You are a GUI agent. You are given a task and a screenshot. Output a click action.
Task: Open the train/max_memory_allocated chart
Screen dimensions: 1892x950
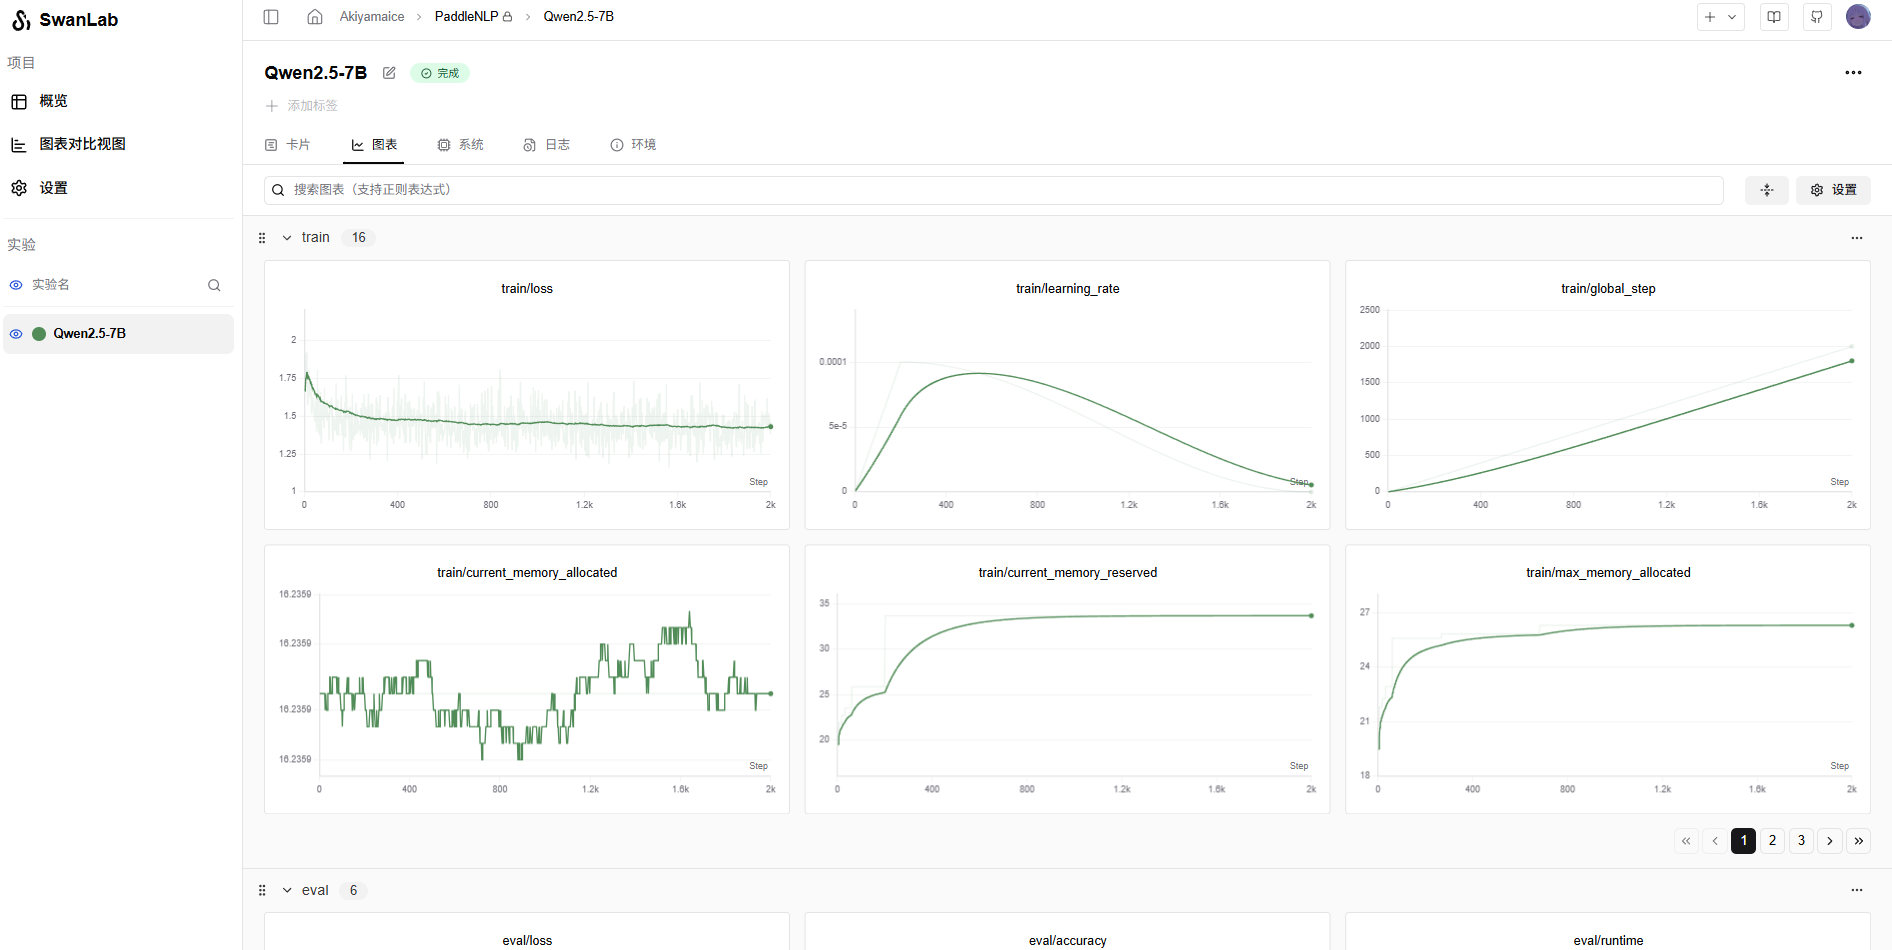click(x=1608, y=679)
